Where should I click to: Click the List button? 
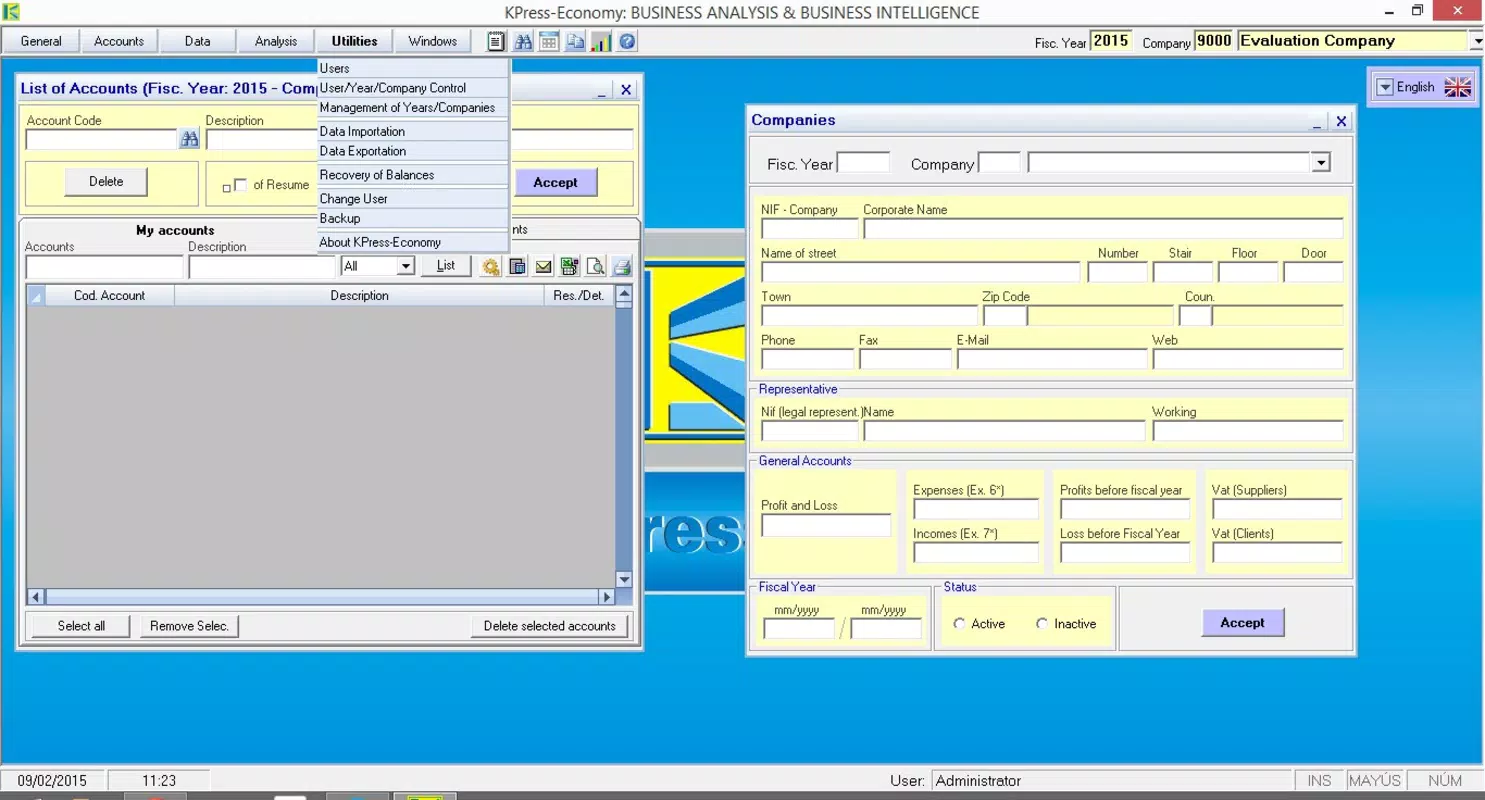point(446,266)
